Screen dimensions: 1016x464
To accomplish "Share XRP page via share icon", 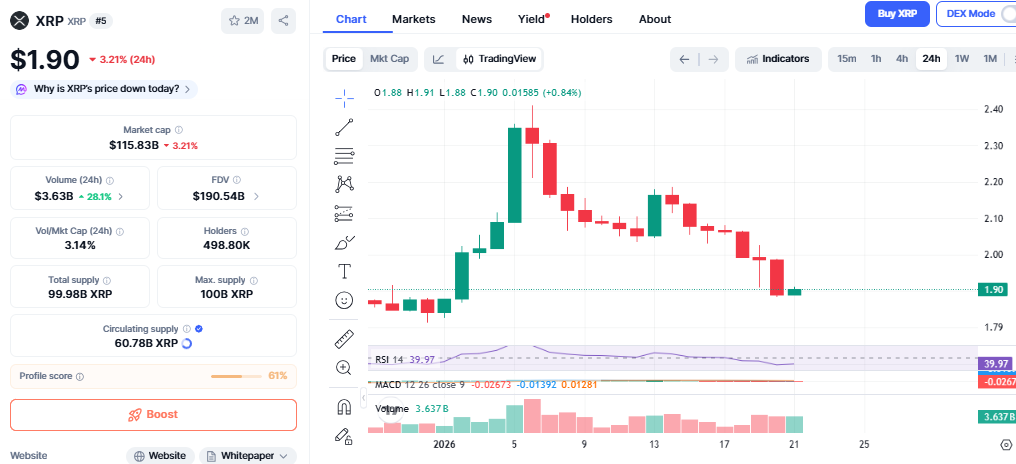I will 284,20.
